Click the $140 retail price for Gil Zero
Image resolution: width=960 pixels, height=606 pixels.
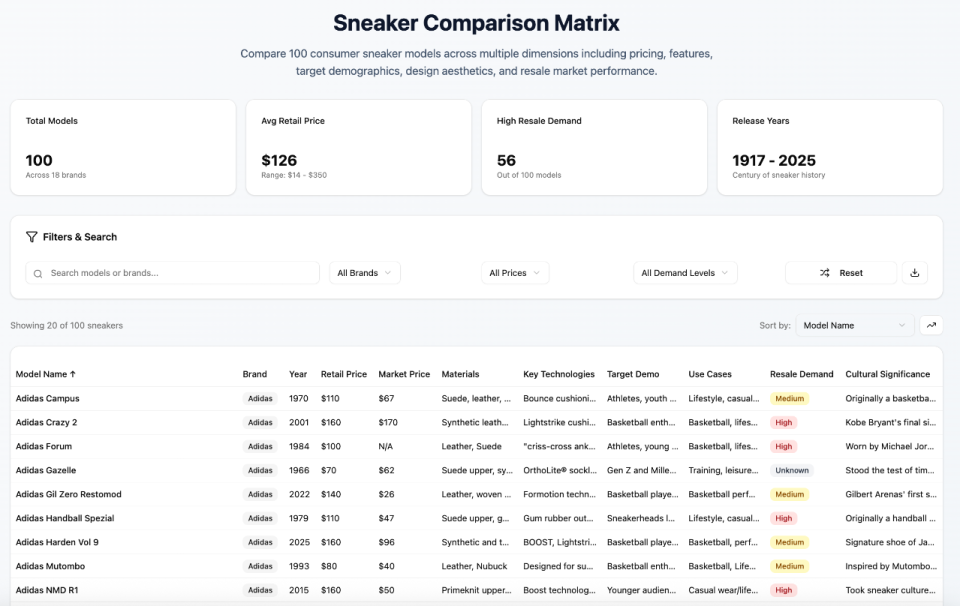point(331,494)
